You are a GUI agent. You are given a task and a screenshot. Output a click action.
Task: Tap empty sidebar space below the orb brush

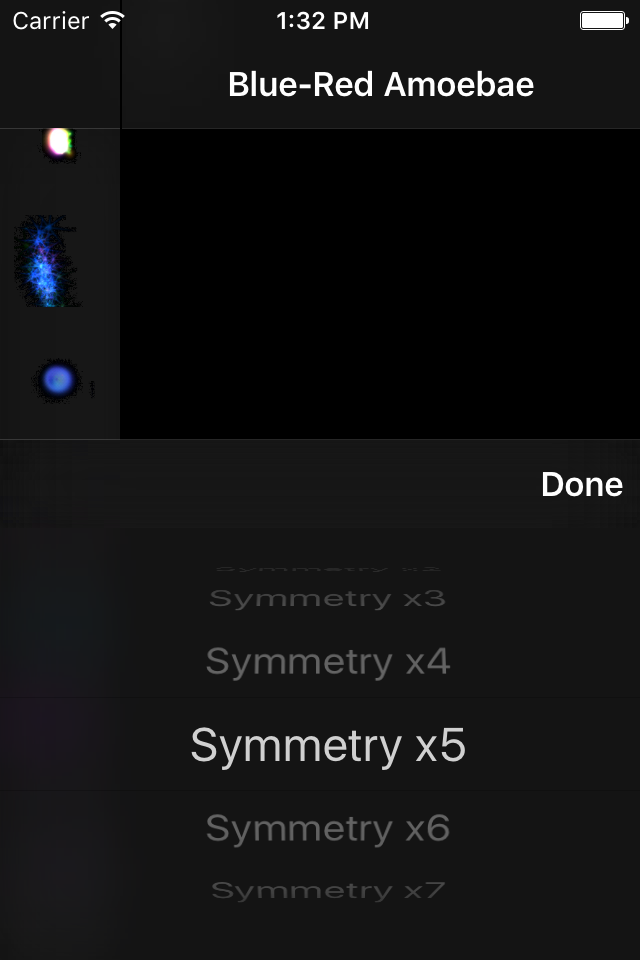[x=60, y=421]
